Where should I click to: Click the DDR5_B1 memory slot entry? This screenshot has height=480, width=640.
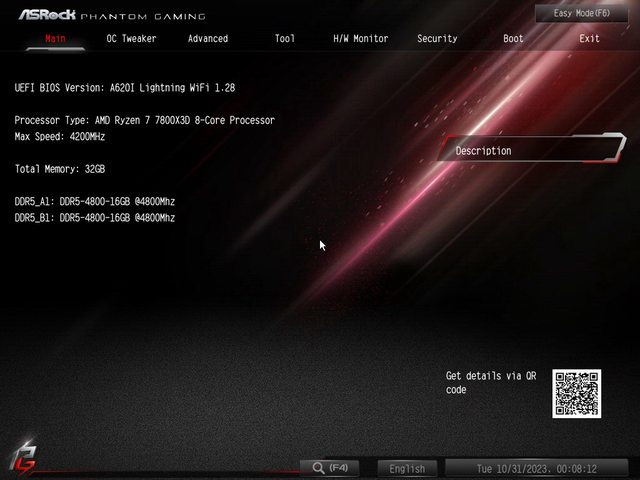click(x=95, y=218)
